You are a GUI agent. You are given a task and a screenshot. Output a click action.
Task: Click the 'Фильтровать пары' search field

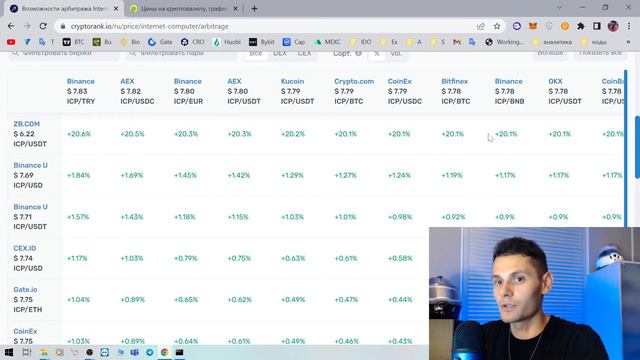click(181, 53)
